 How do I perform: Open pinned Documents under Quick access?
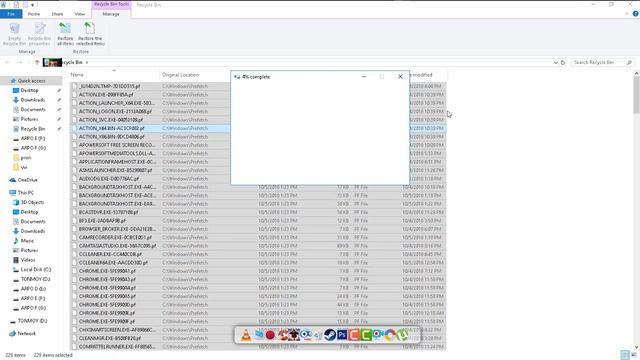(33, 109)
